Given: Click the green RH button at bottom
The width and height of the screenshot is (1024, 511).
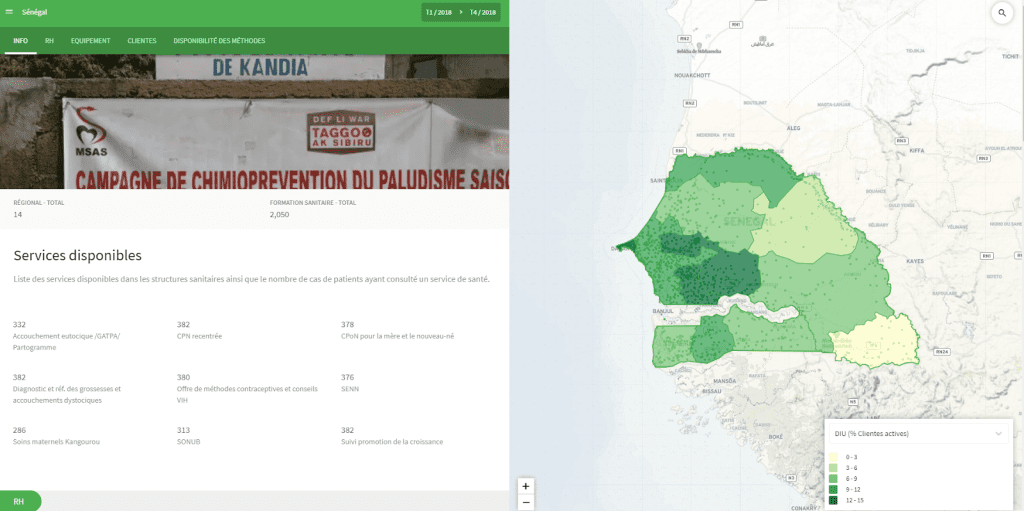Looking at the screenshot, I should (19, 501).
